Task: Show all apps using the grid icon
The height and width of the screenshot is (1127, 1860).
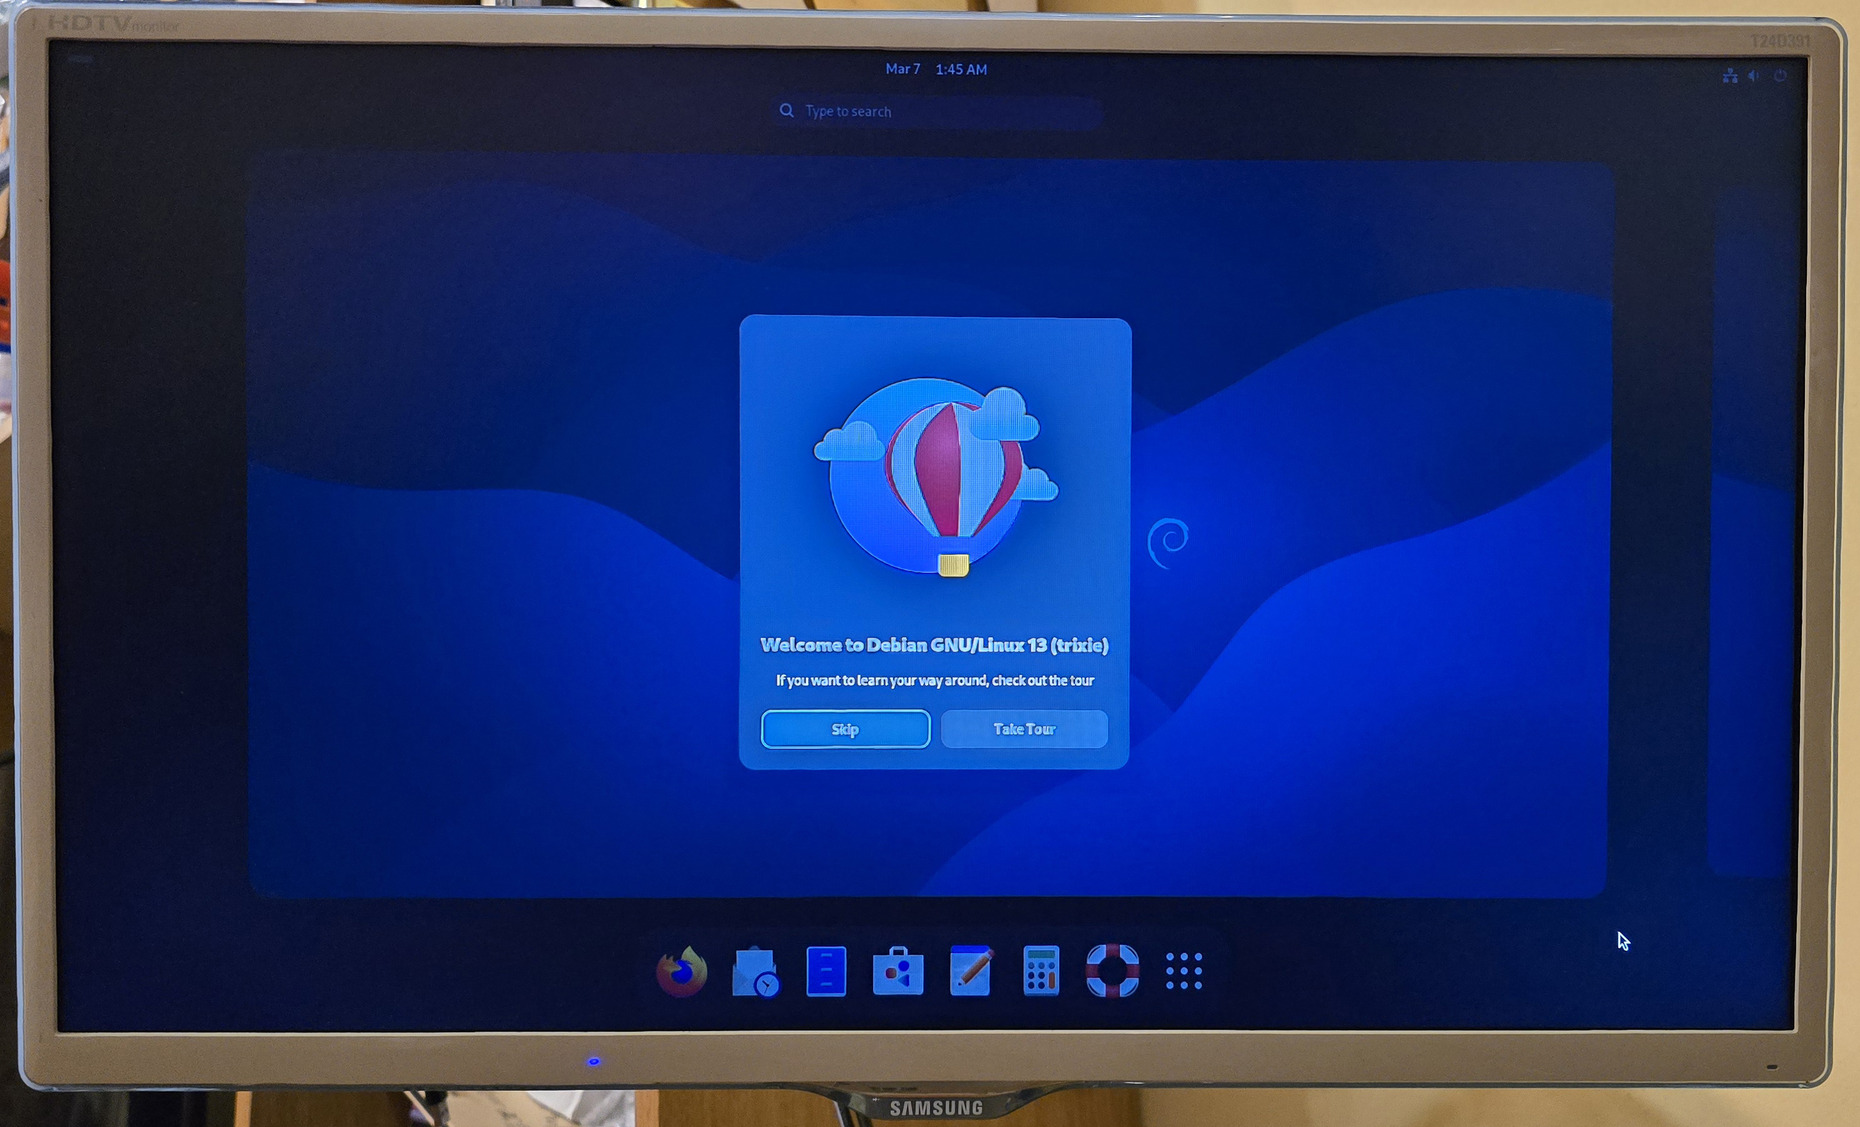Action: pyautogui.click(x=1184, y=971)
